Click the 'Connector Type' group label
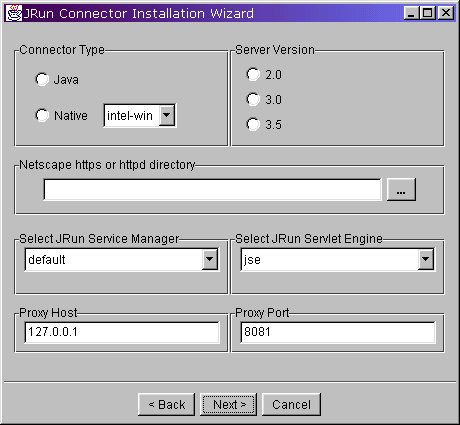460x425 pixels. point(62,50)
